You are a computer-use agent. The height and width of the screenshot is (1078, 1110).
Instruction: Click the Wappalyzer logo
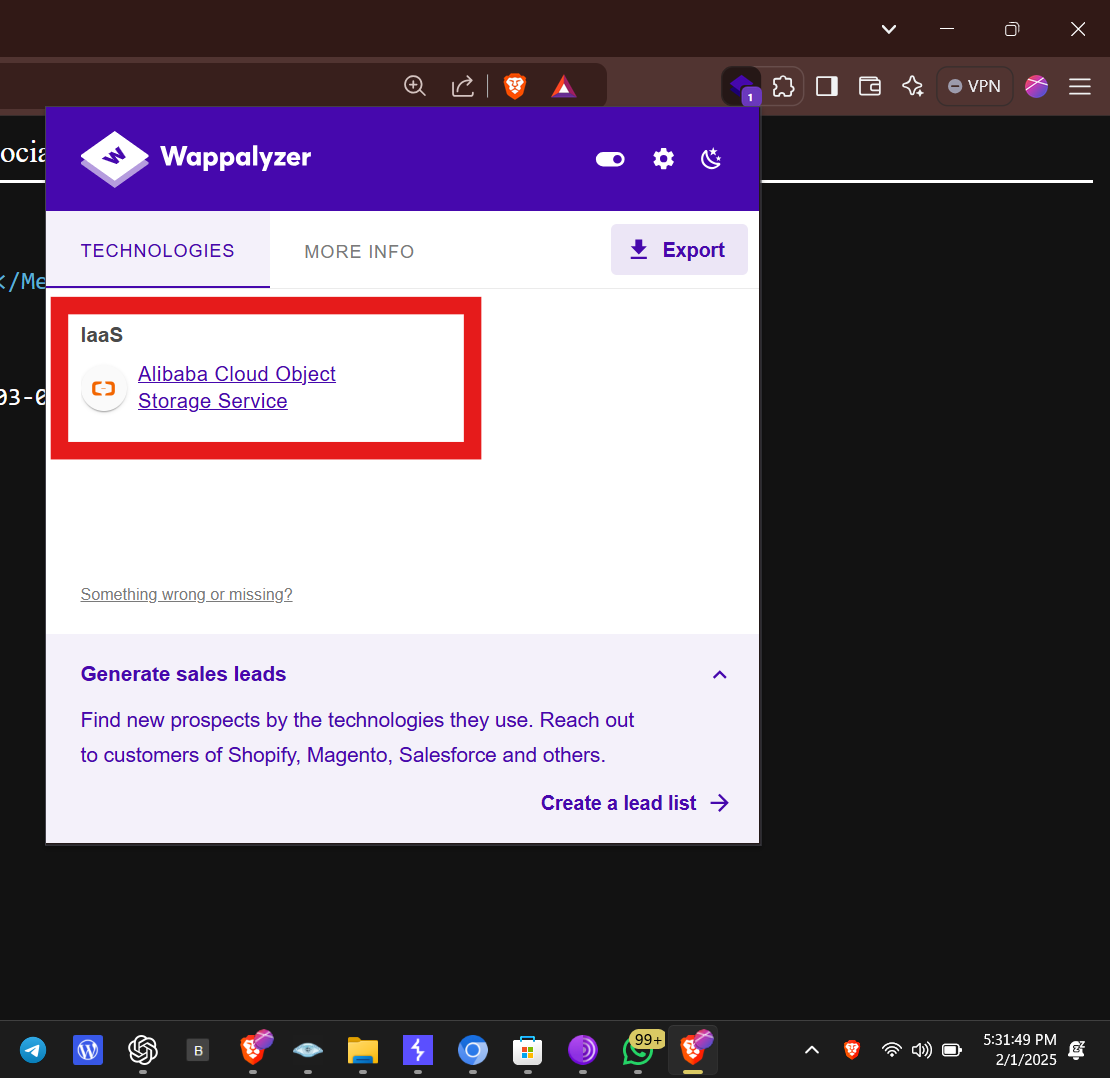click(x=195, y=158)
